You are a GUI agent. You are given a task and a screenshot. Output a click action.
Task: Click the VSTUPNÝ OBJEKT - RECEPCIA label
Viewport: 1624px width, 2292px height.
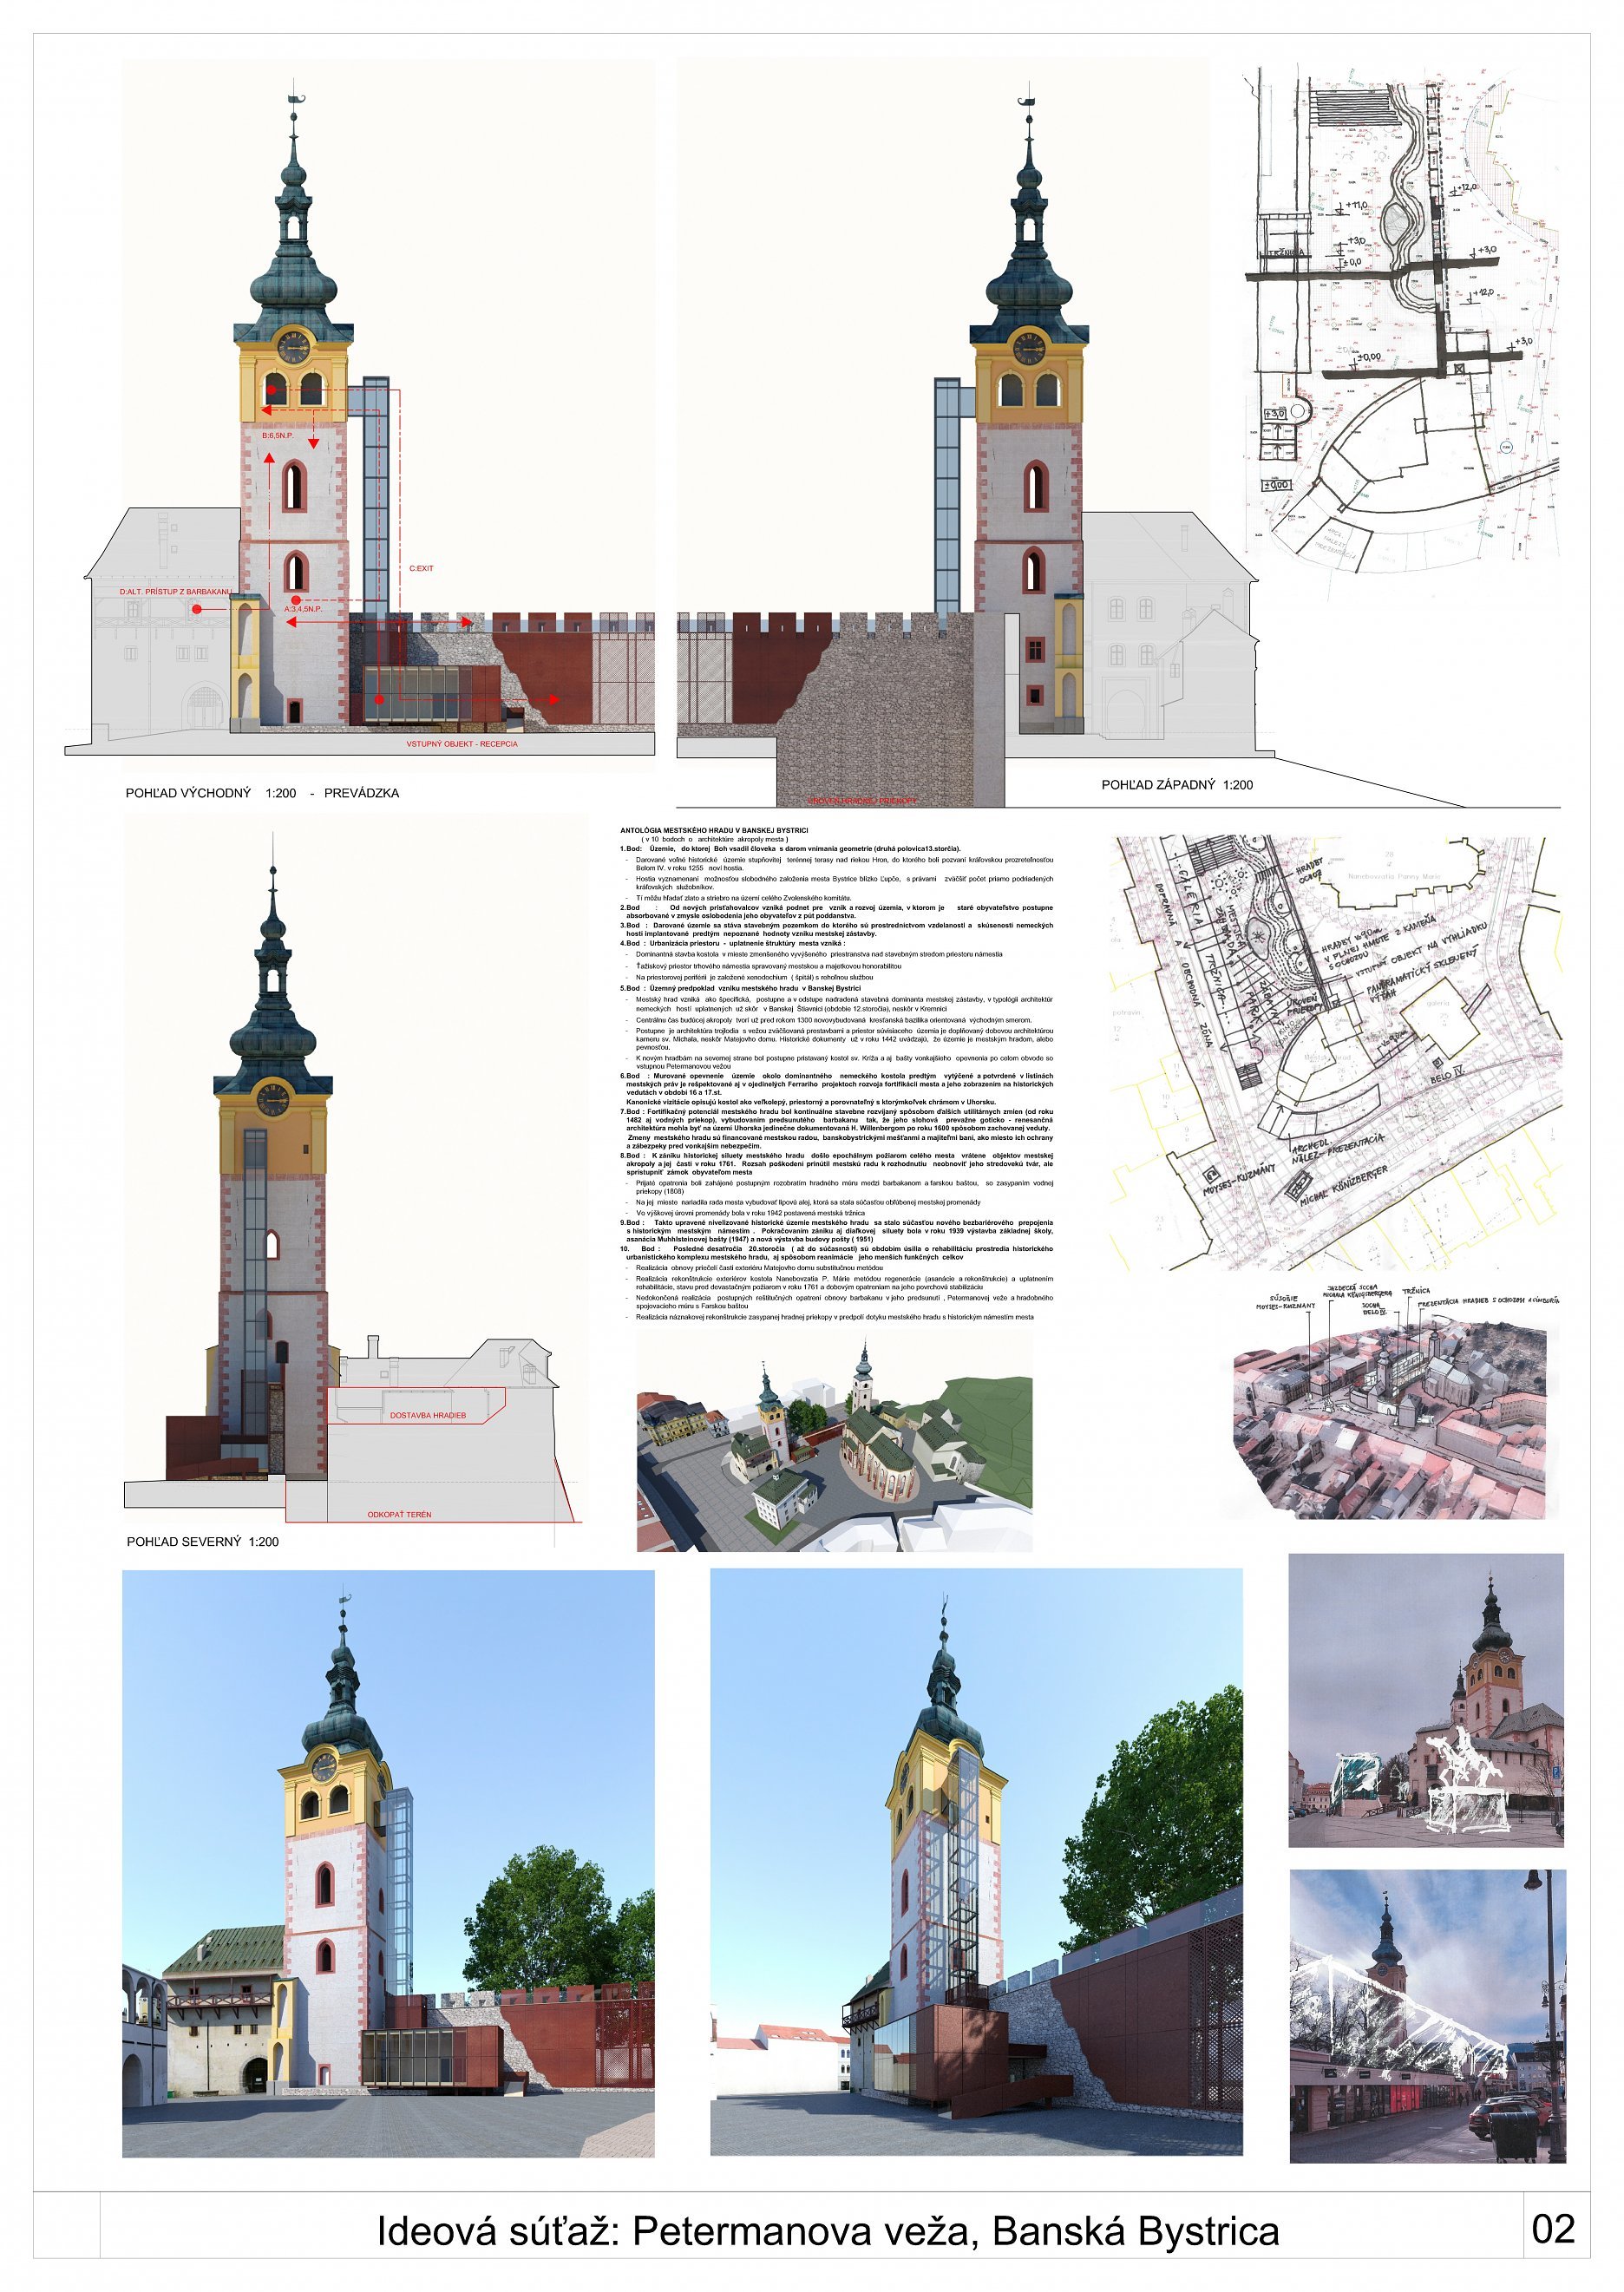tap(461, 744)
